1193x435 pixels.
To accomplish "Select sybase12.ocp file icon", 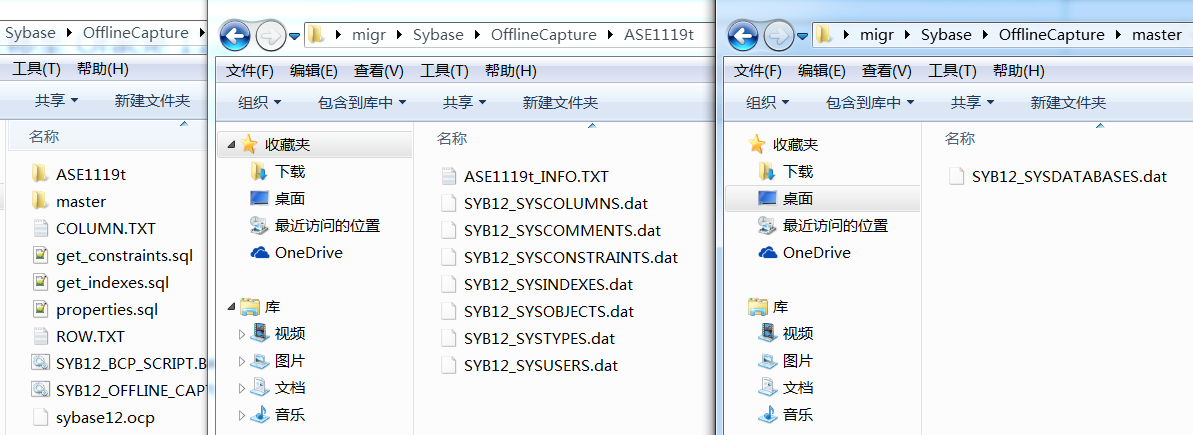I will [40, 418].
